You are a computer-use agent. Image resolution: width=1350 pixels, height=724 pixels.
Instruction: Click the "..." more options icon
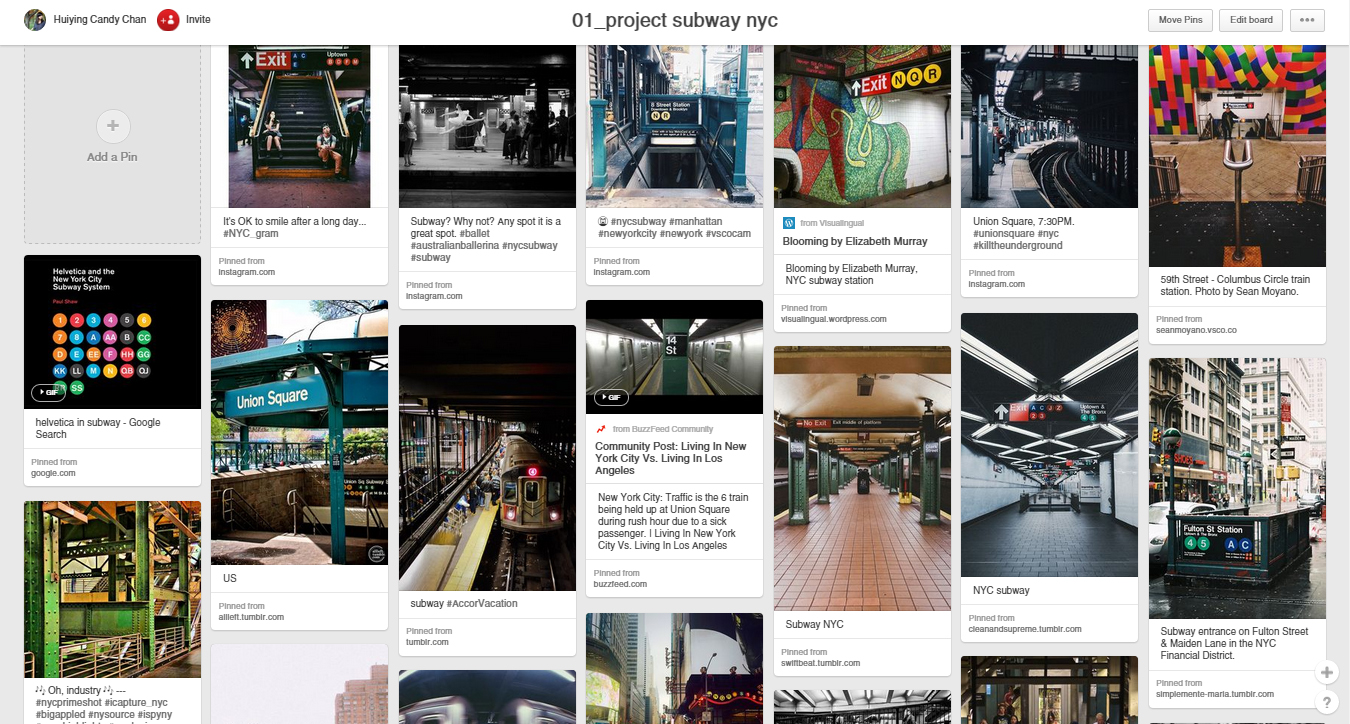tap(1307, 20)
